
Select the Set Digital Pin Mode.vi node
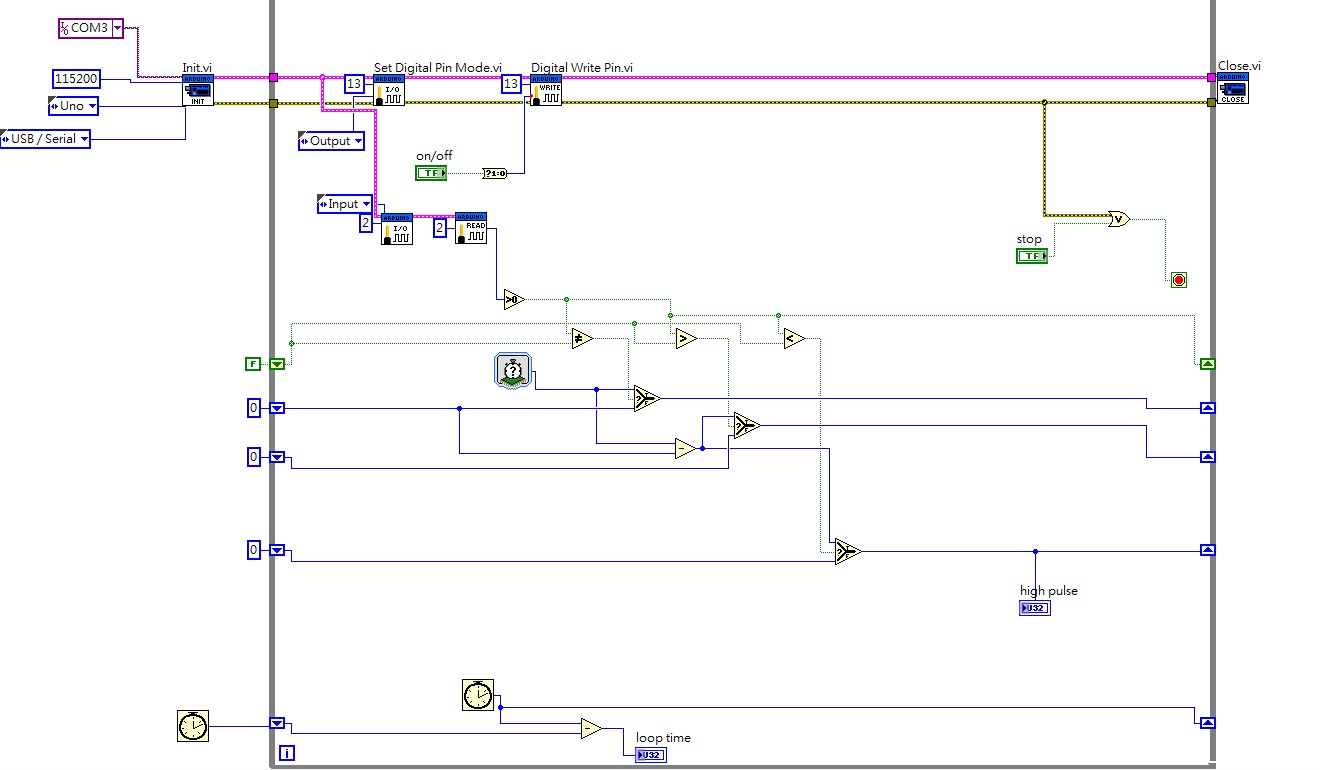tap(389, 90)
